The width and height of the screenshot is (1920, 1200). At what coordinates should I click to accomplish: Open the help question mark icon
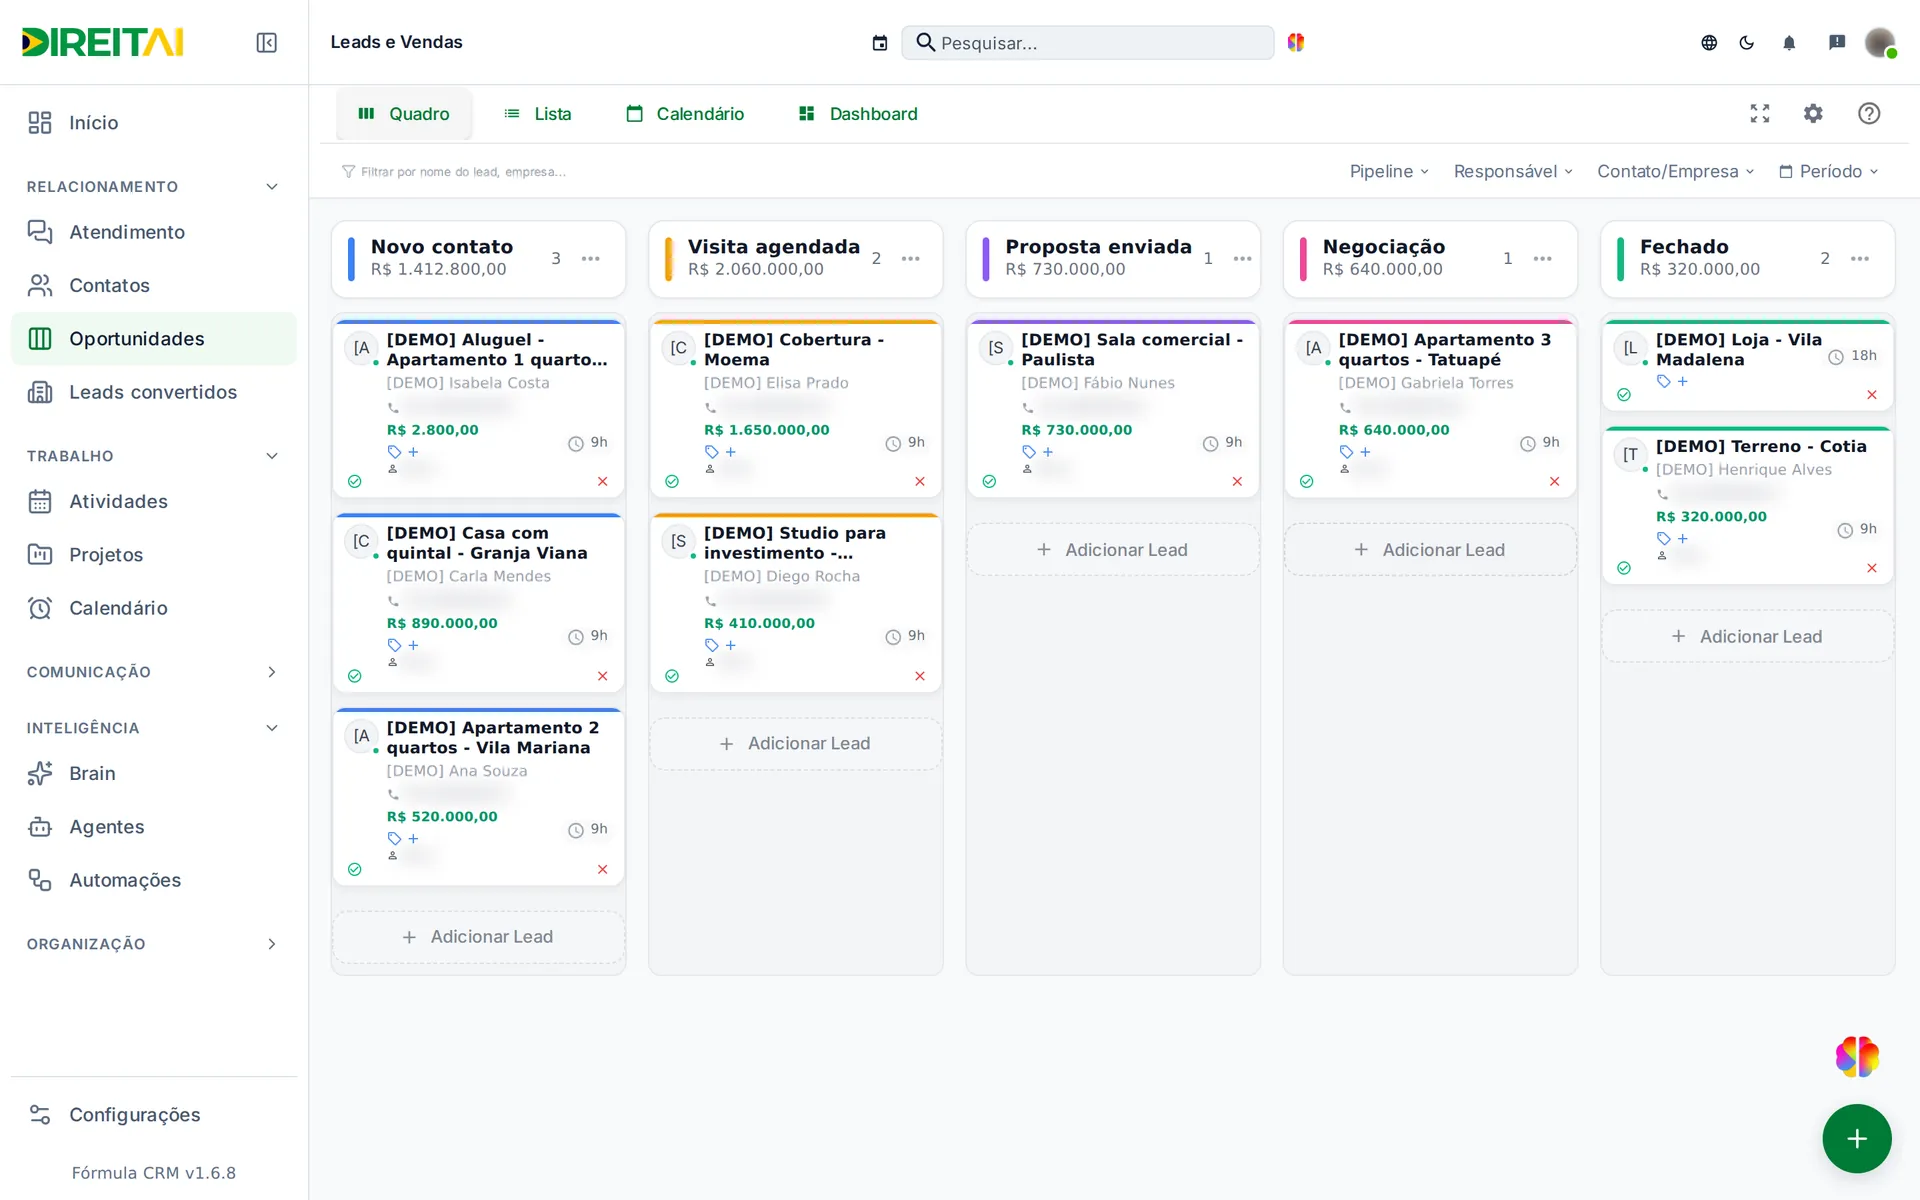pos(1869,114)
